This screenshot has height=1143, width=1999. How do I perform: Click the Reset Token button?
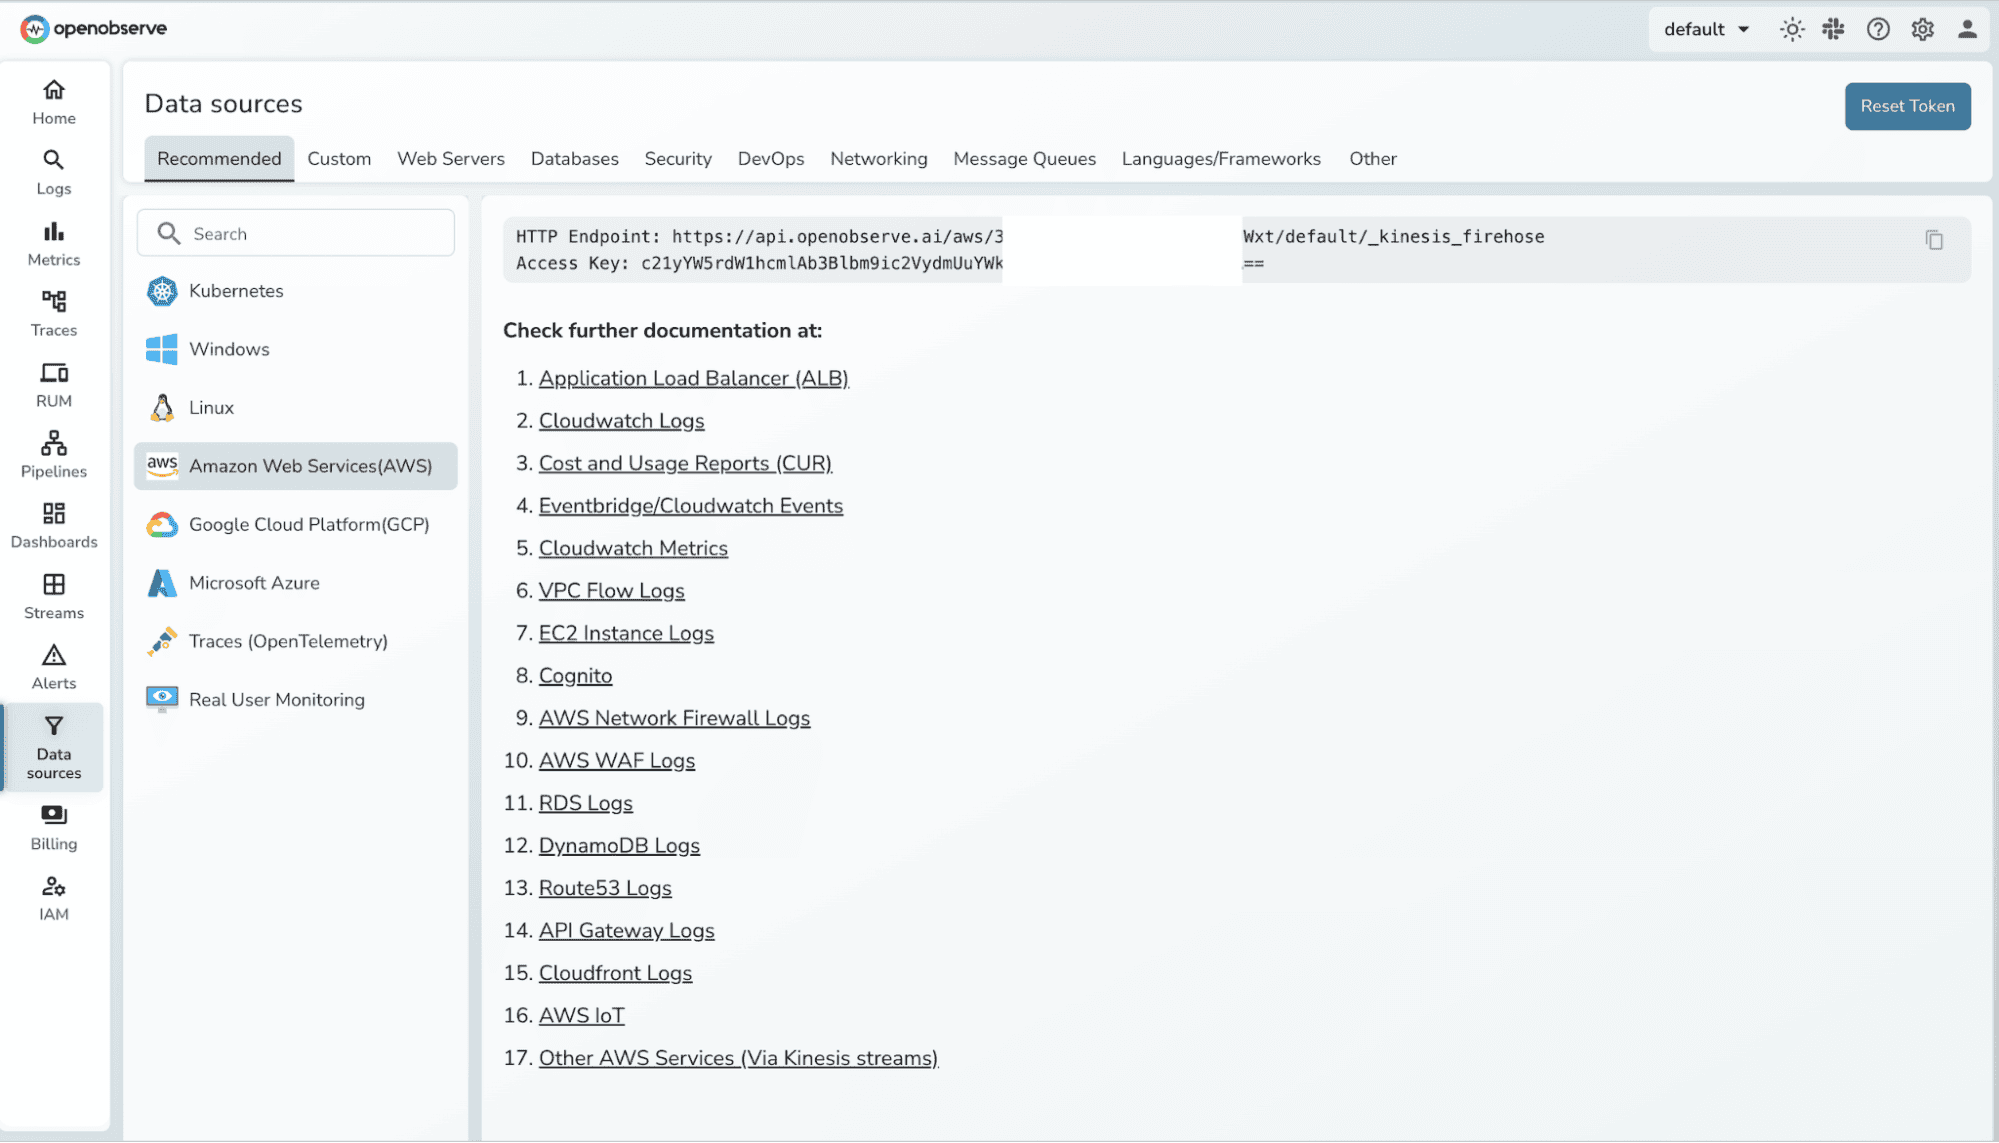(1906, 106)
